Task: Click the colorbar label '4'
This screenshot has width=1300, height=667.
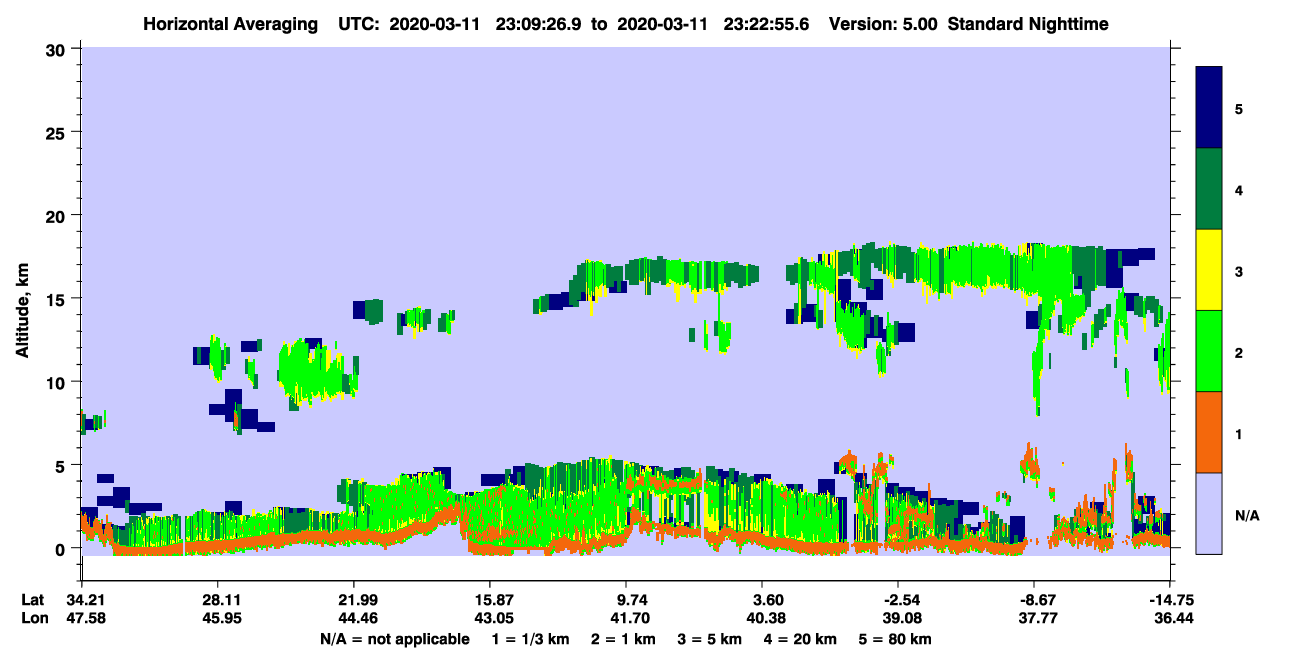Action: pyautogui.click(x=1239, y=190)
